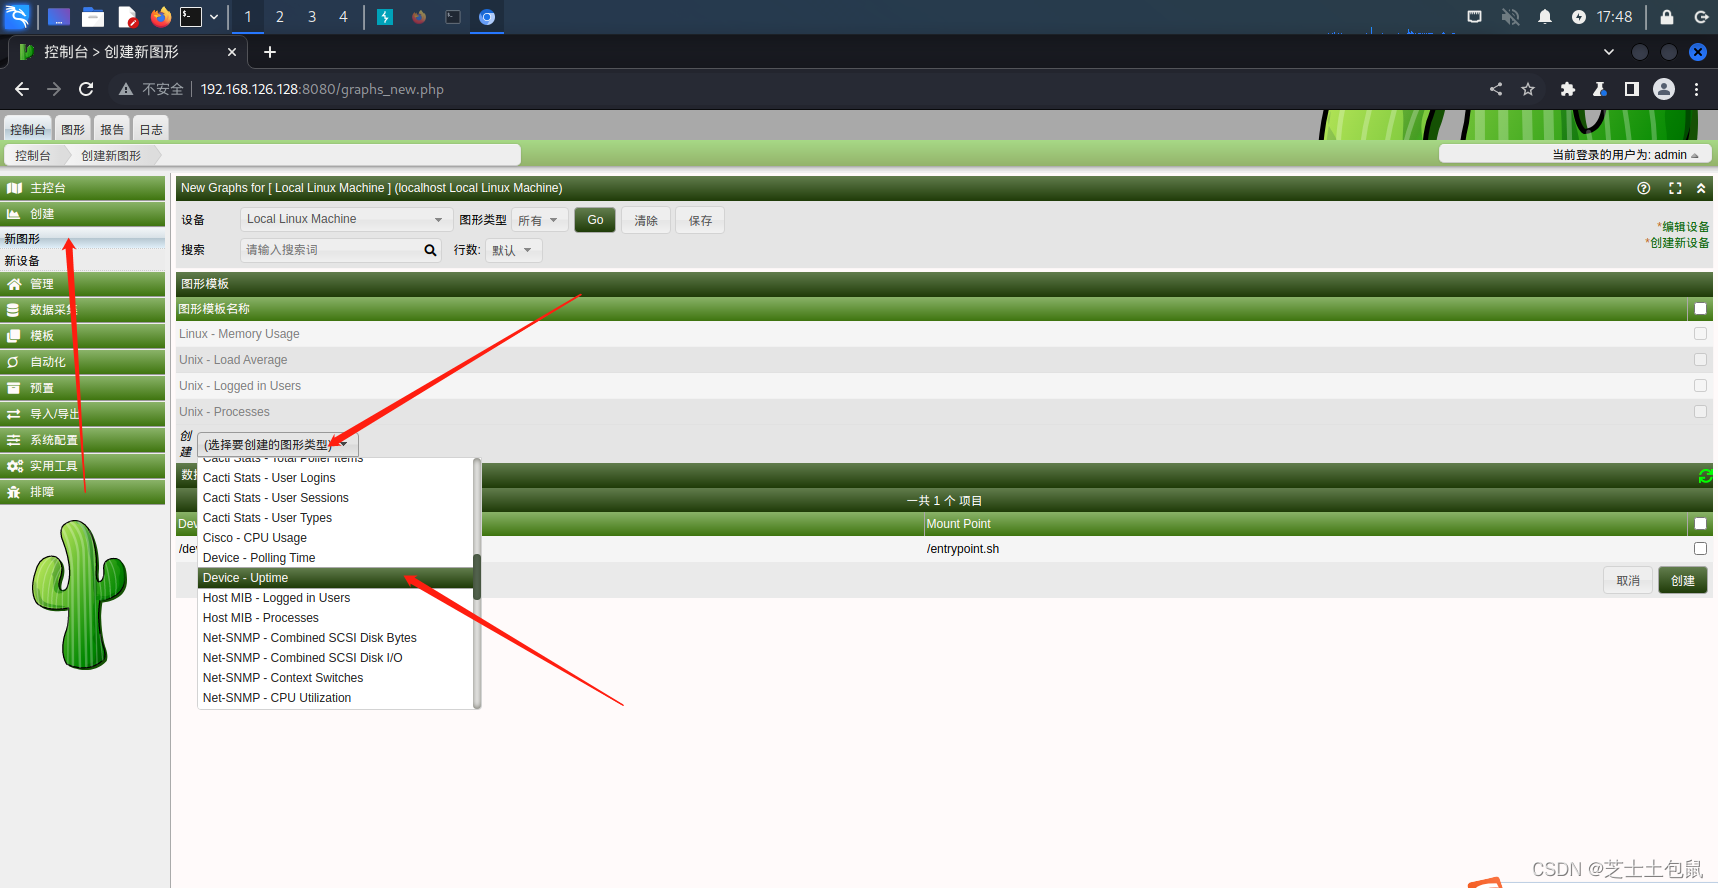Open the 排障 sidebar menu
This screenshot has height=888, width=1718.
(x=83, y=492)
